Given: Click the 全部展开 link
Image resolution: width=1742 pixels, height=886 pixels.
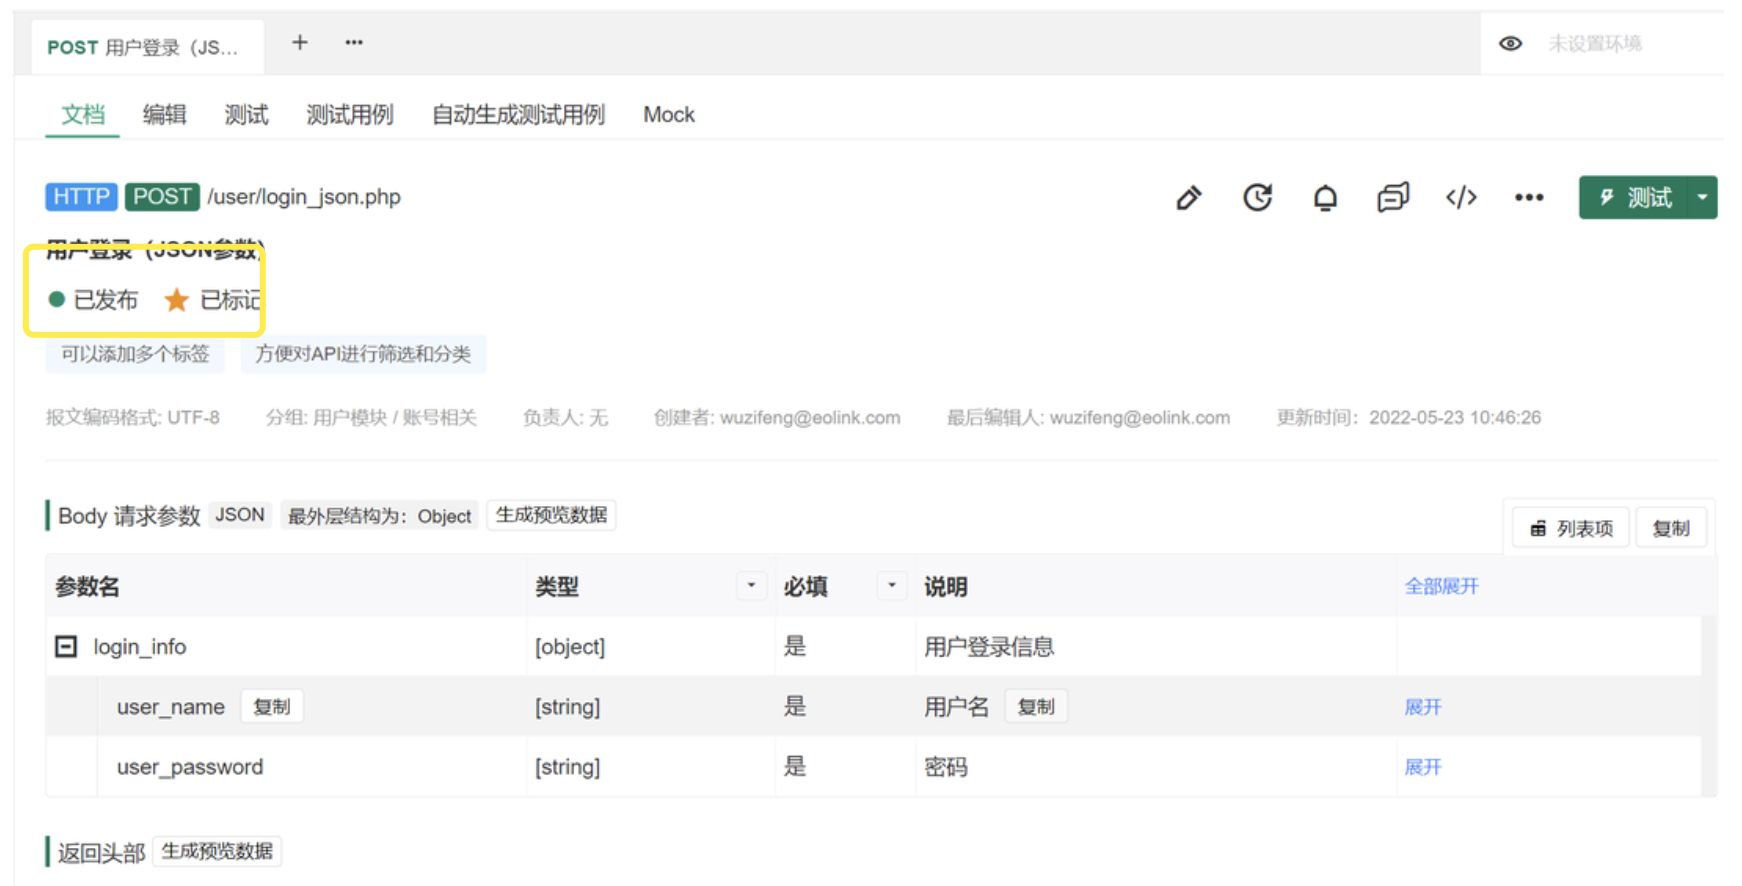Looking at the screenshot, I should 1441,586.
